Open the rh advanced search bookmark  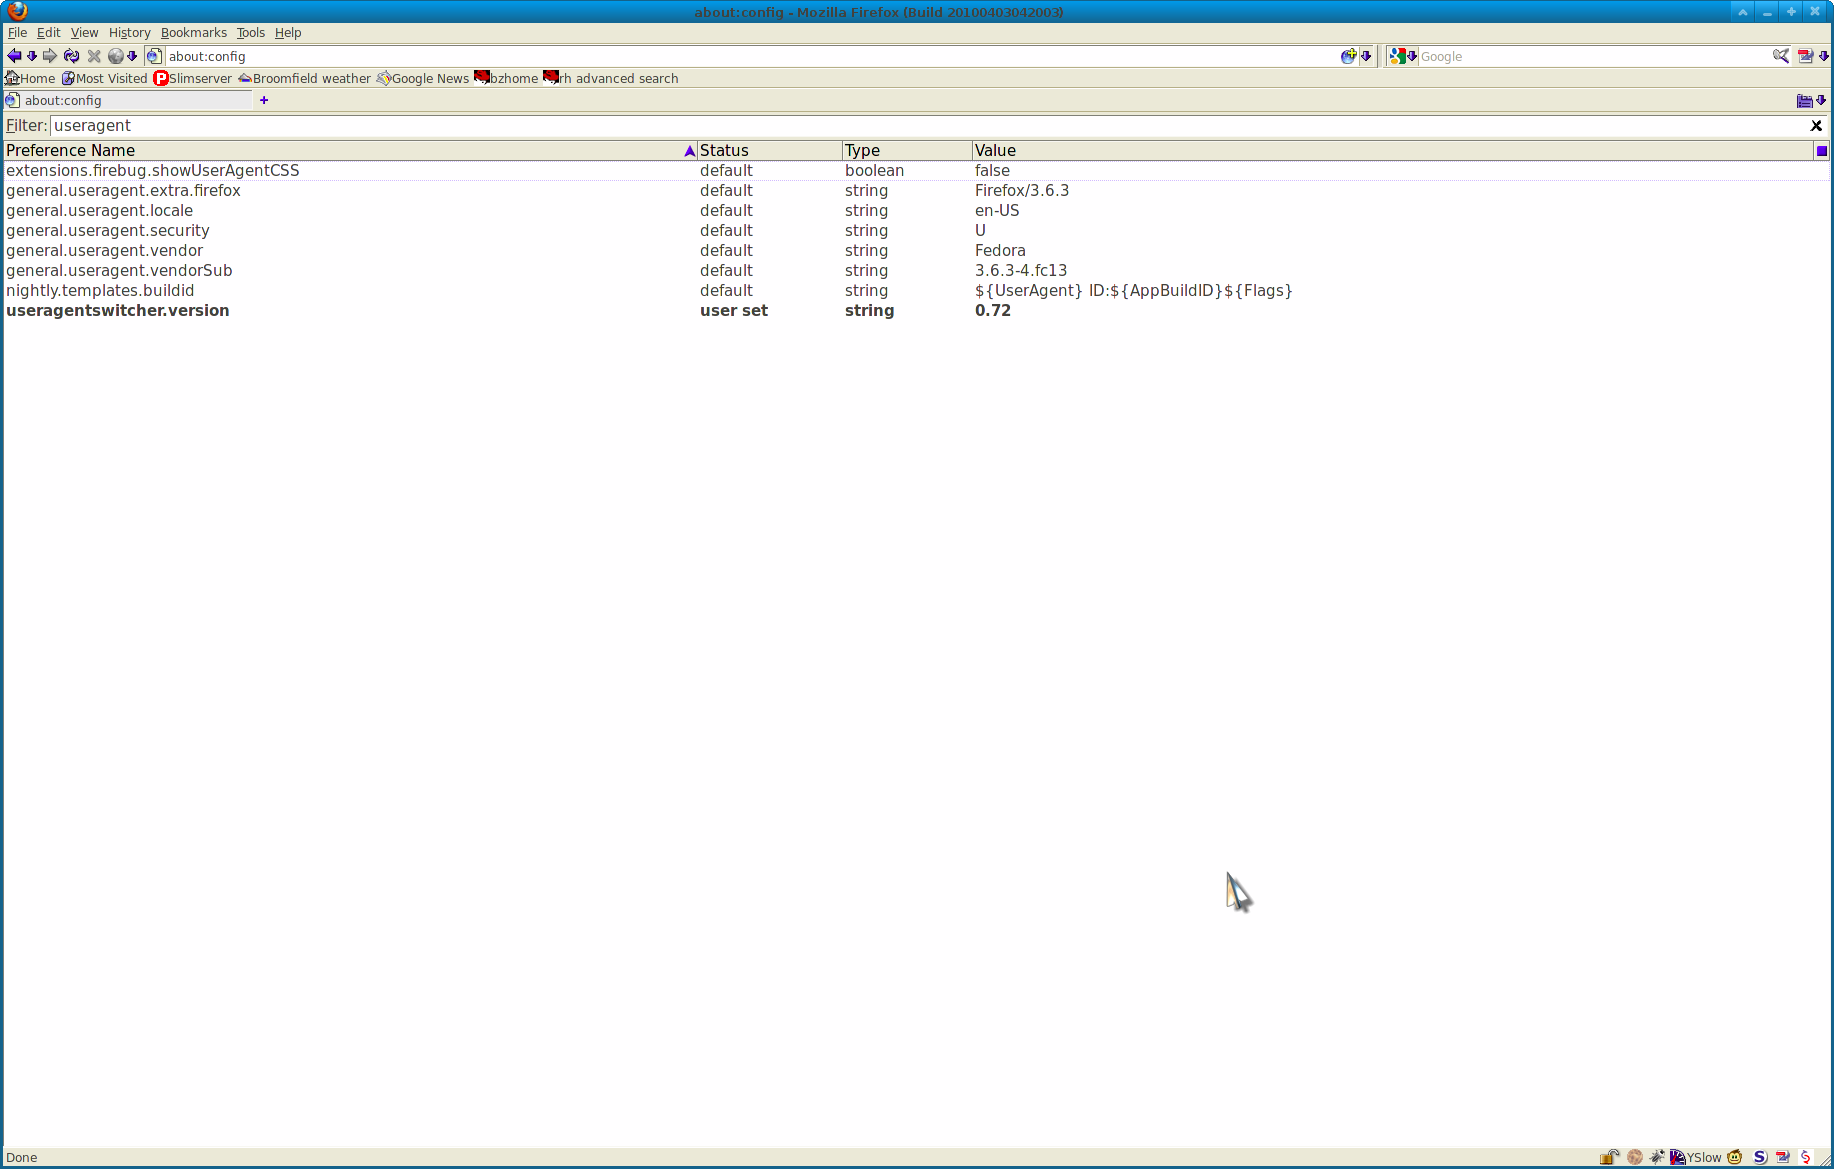[x=611, y=78]
